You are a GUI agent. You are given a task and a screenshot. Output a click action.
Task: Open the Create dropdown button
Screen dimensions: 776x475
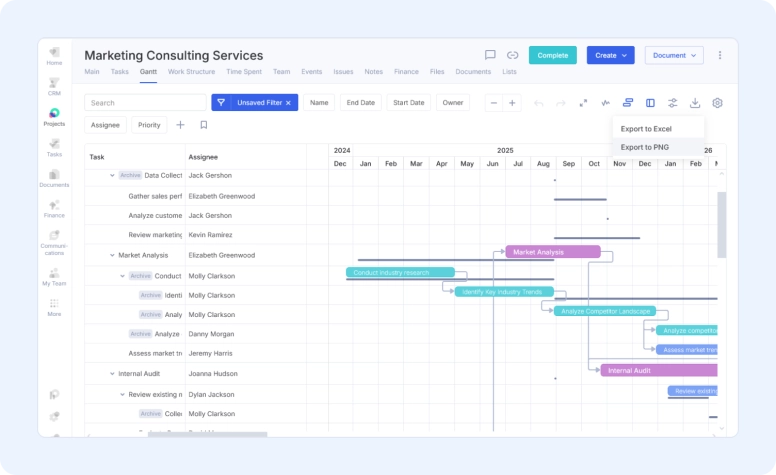611,55
